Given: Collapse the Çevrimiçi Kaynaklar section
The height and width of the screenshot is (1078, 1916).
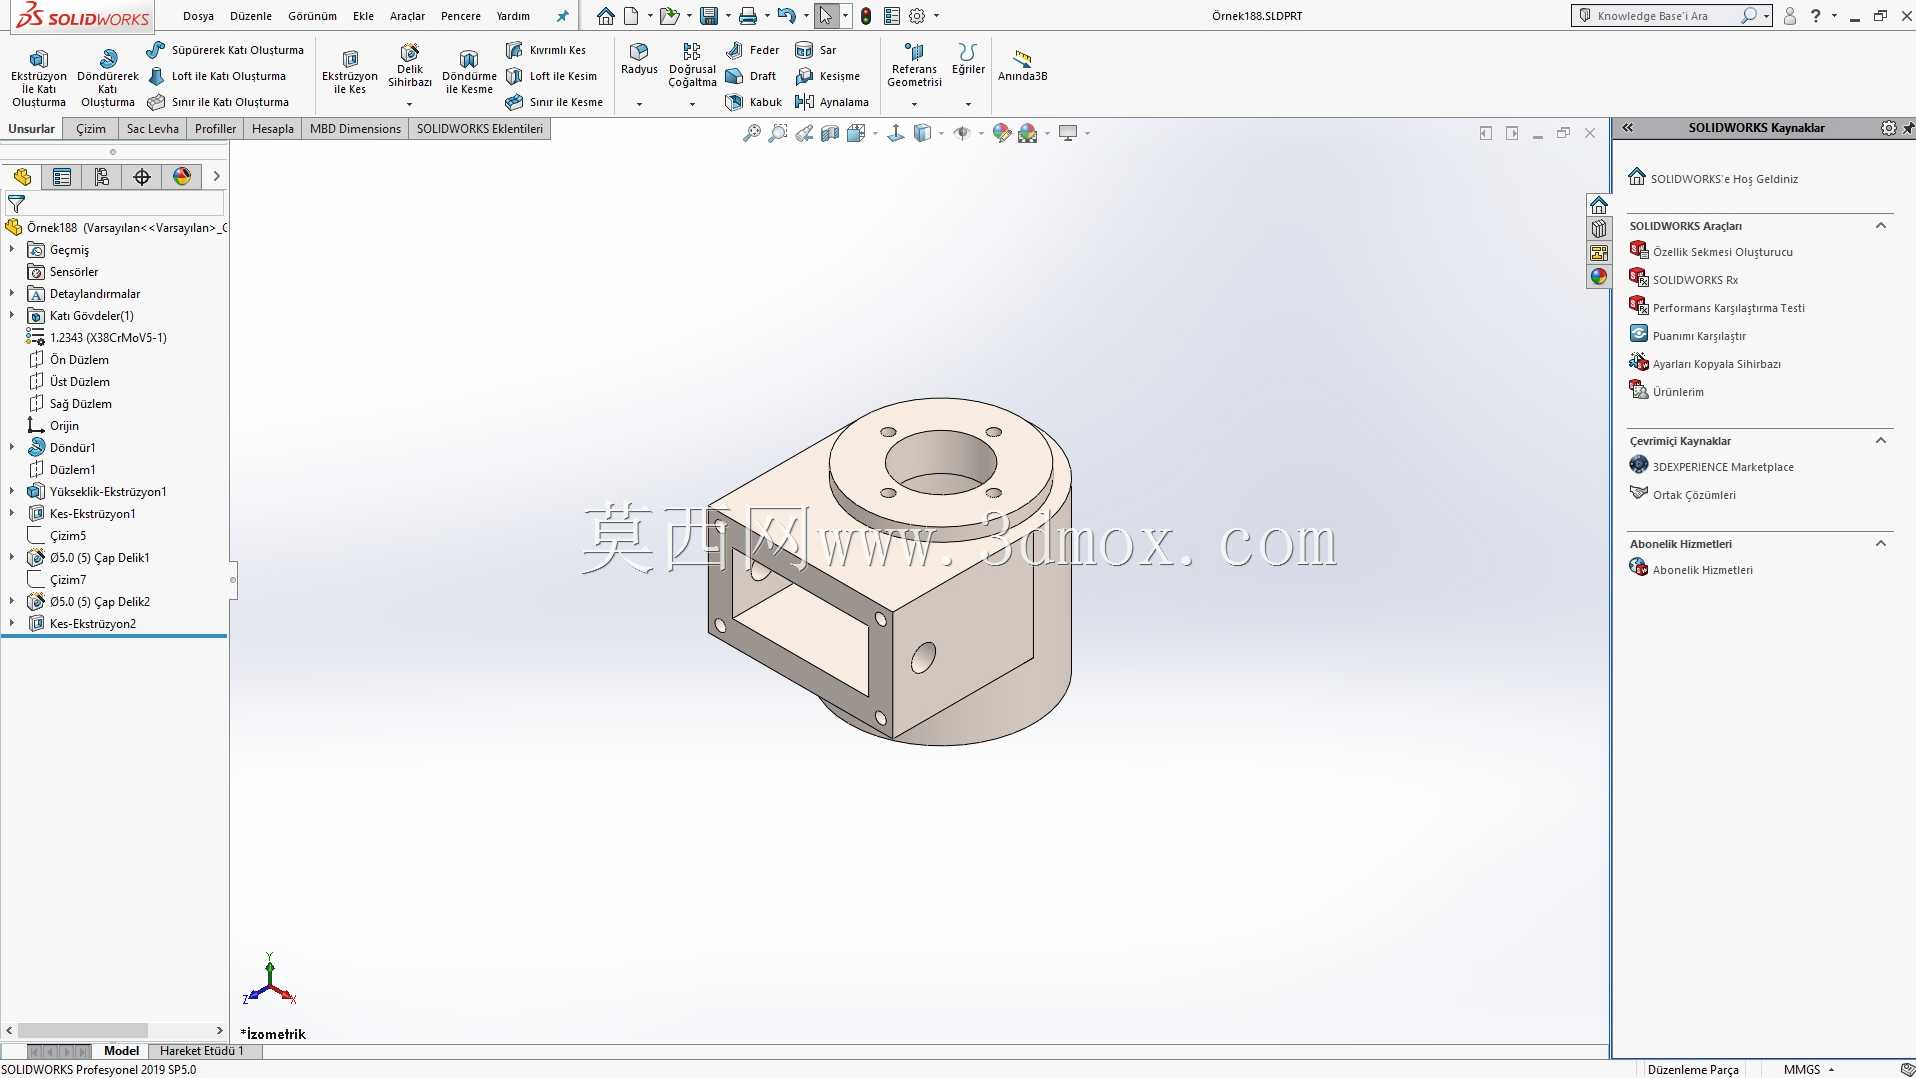Looking at the screenshot, I should [x=1881, y=441].
